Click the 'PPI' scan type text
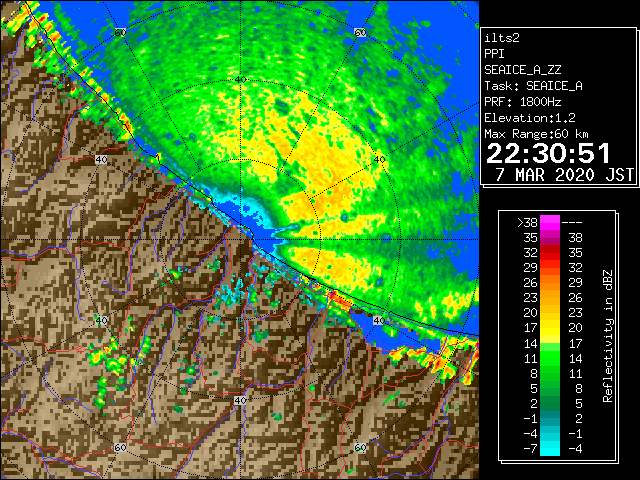 pos(494,54)
